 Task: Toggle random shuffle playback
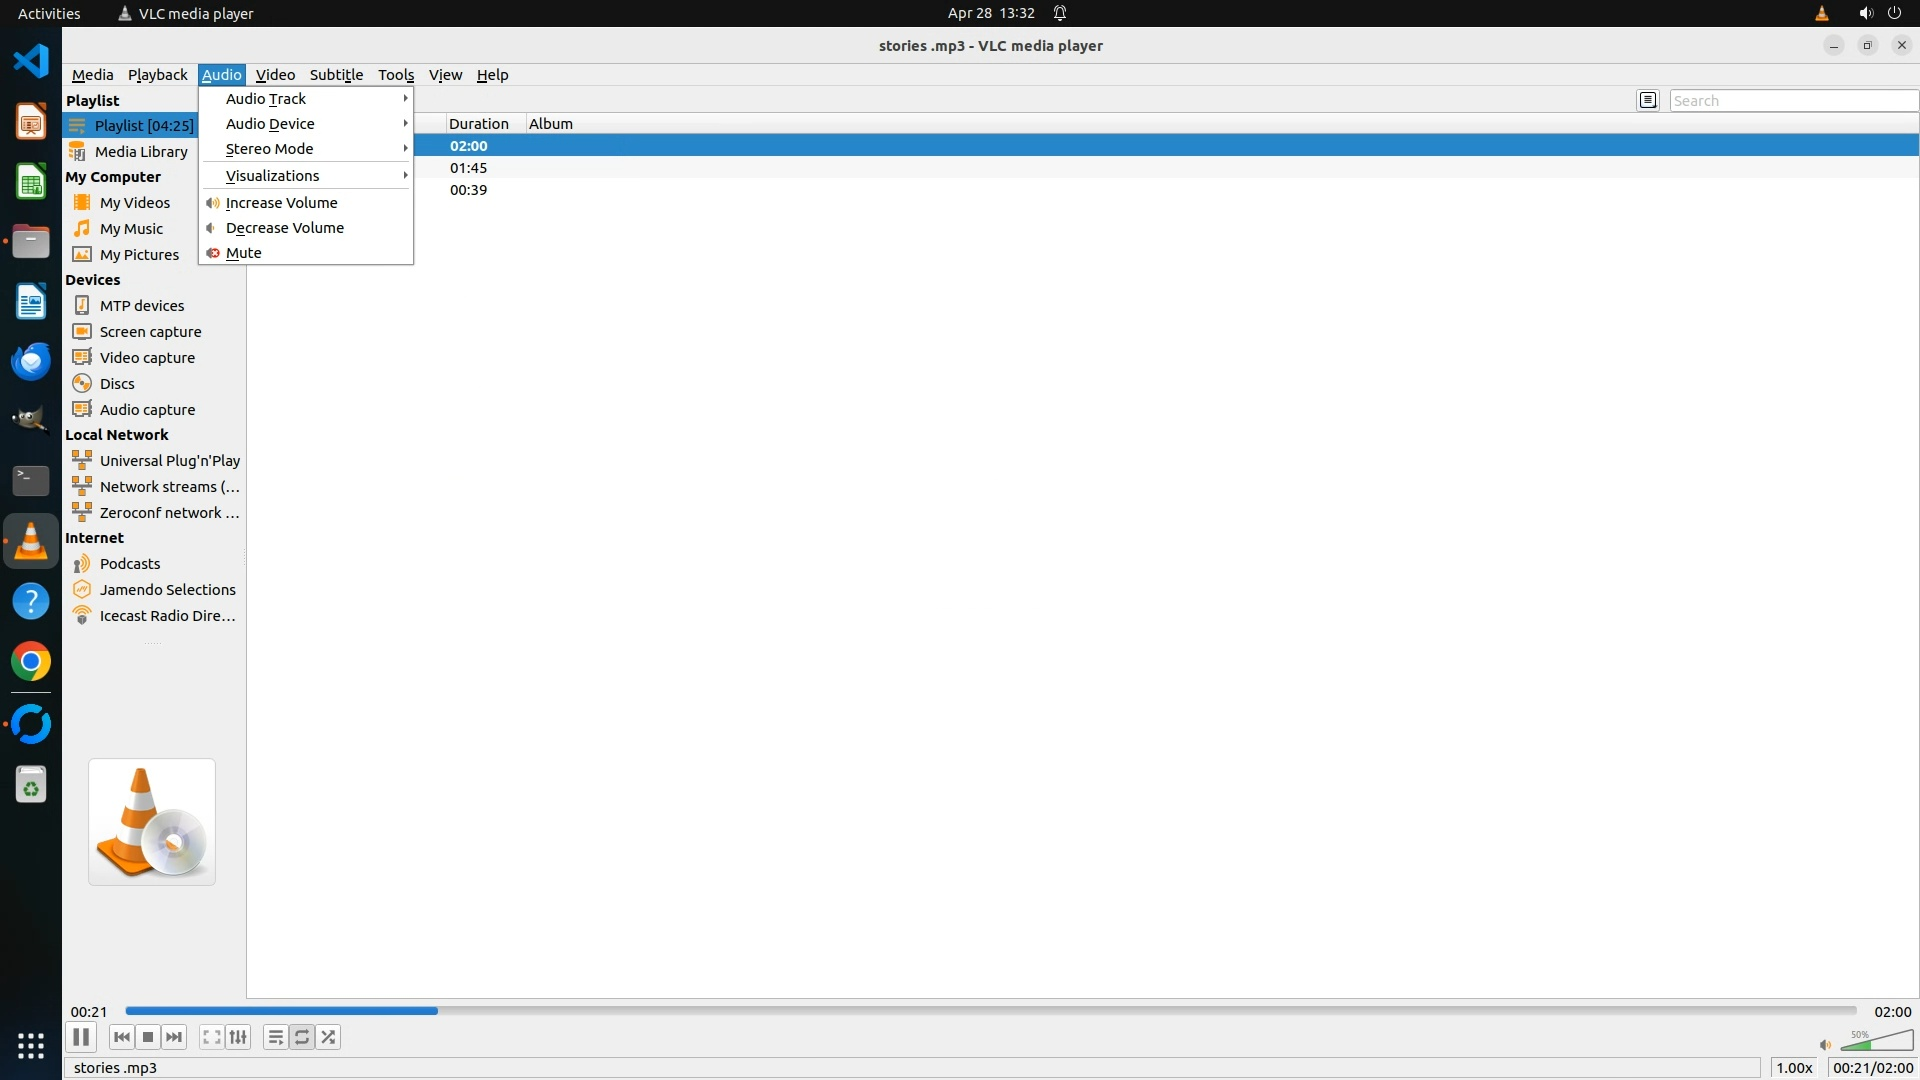point(329,1037)
